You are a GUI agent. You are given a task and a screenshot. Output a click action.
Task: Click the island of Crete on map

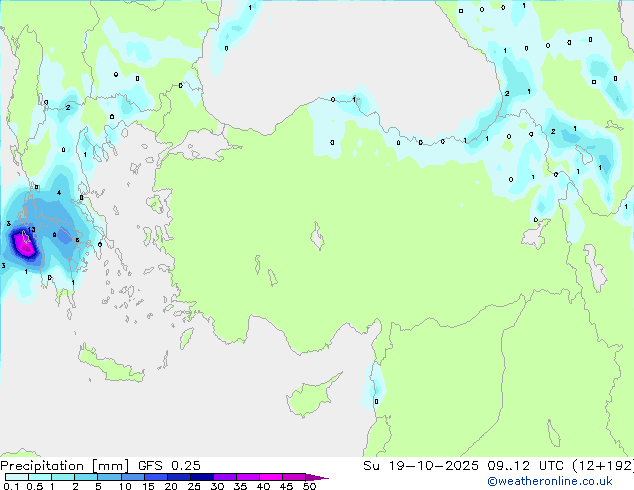click(x=111, y=366)
